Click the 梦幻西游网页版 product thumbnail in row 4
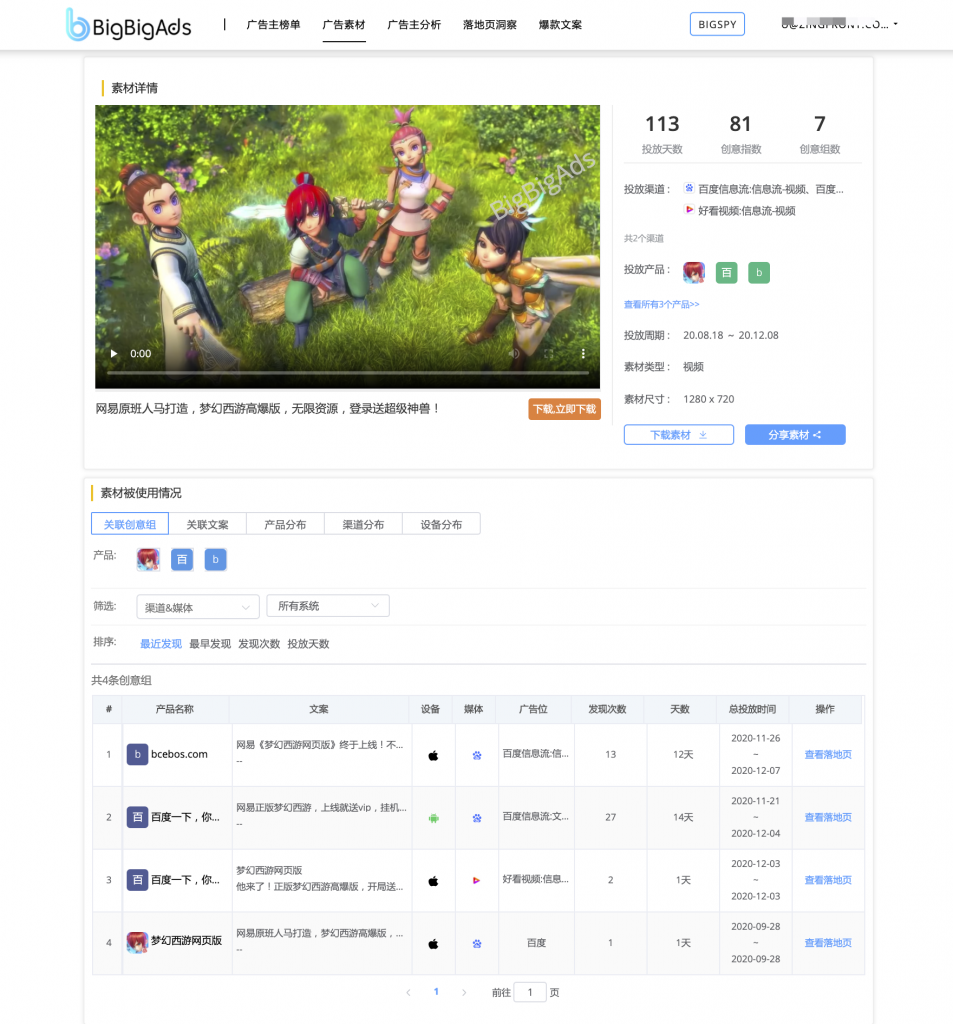The width and height of the screenshot is (953, 1024). point(137,942)
